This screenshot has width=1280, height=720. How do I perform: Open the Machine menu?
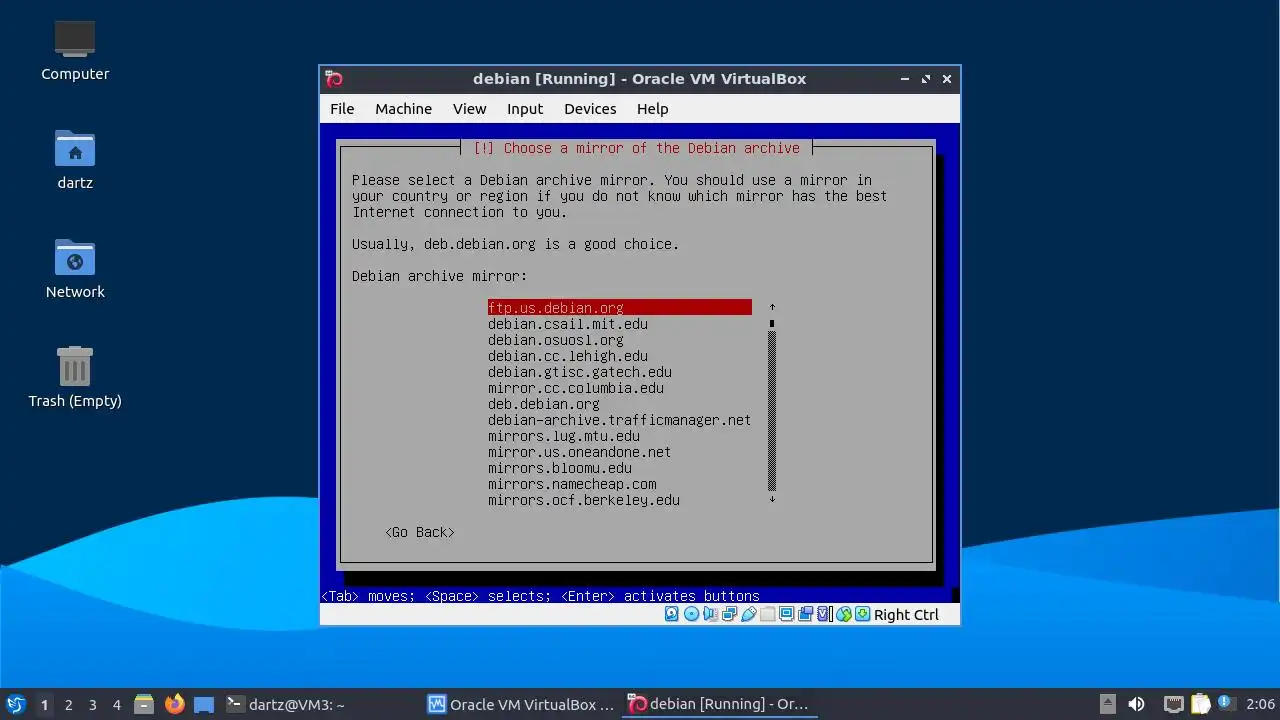[x=403, y=109]
